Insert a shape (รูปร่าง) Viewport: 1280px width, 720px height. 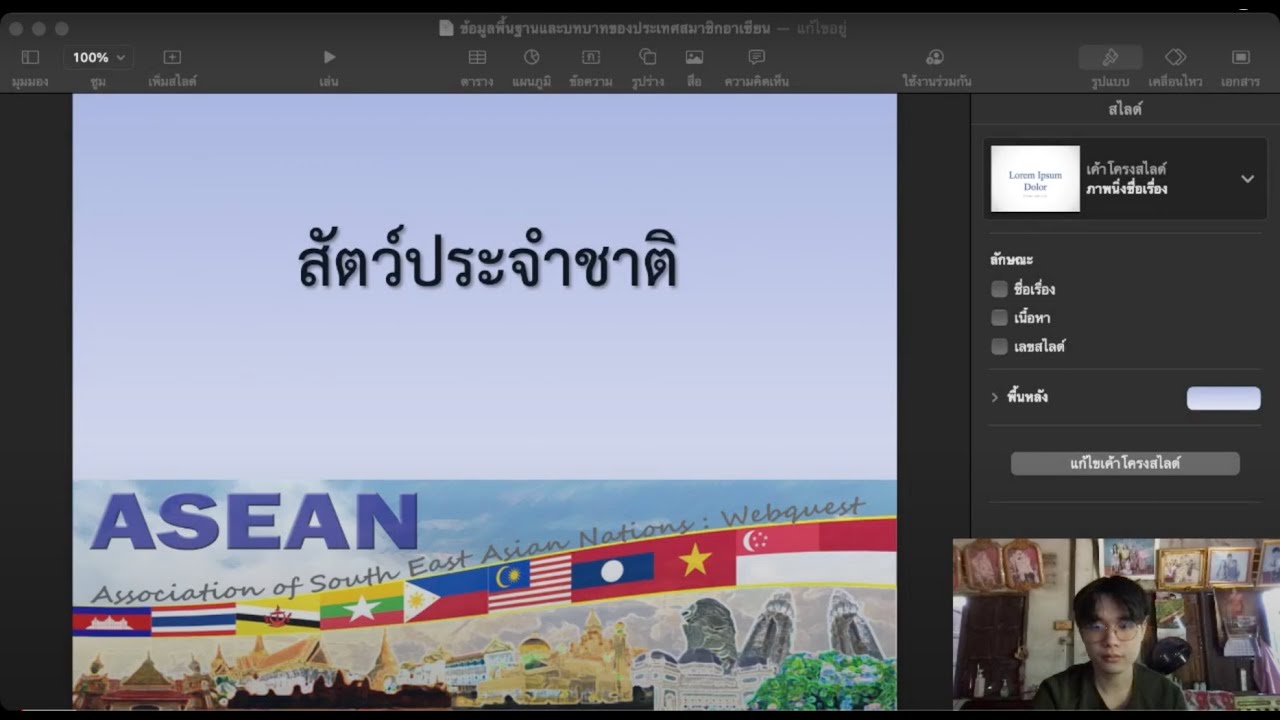point(647,58)
